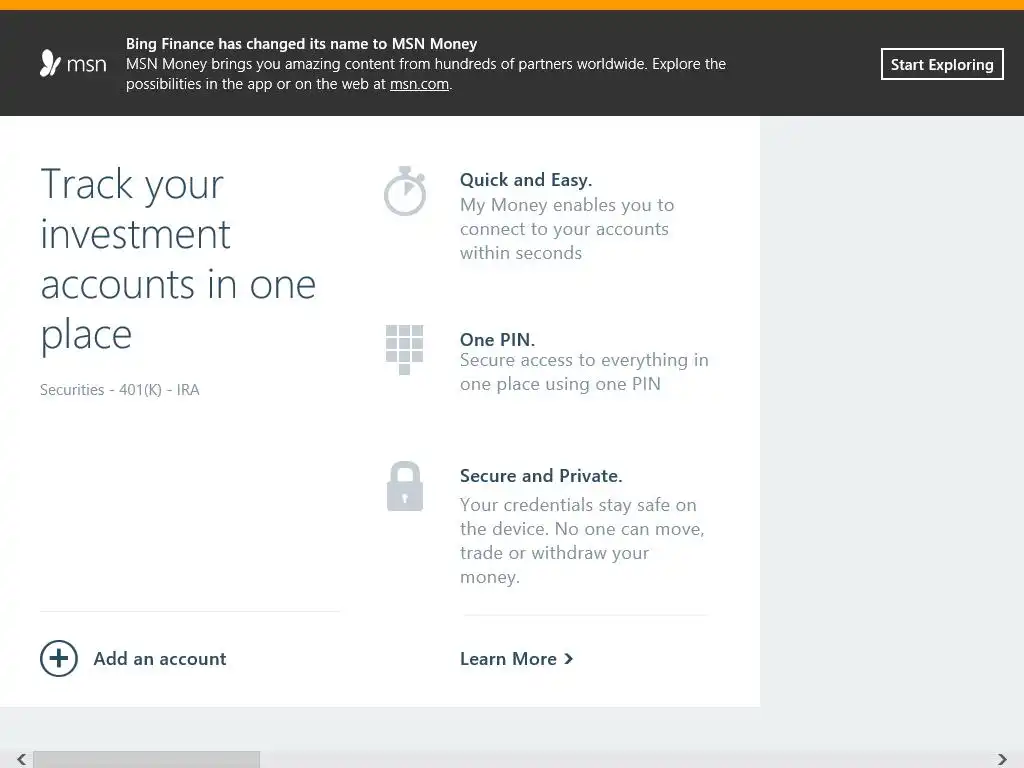Screen dimensions: 1024x768
Task: Click the keypad One PIN icon
Action: point(404,350)
